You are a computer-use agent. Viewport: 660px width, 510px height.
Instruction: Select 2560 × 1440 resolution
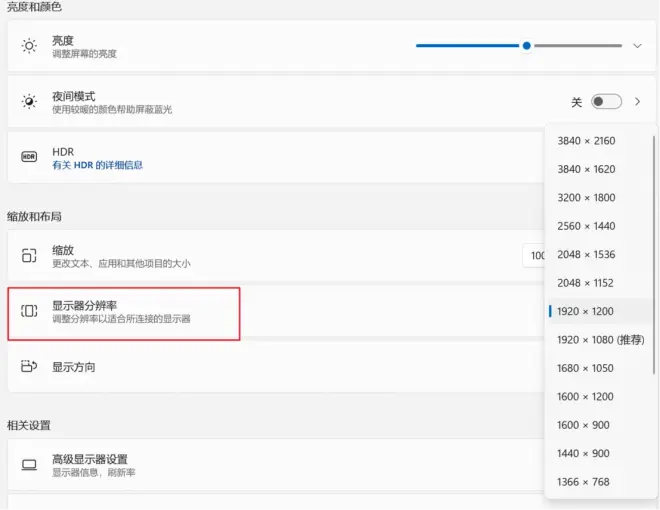599,226
